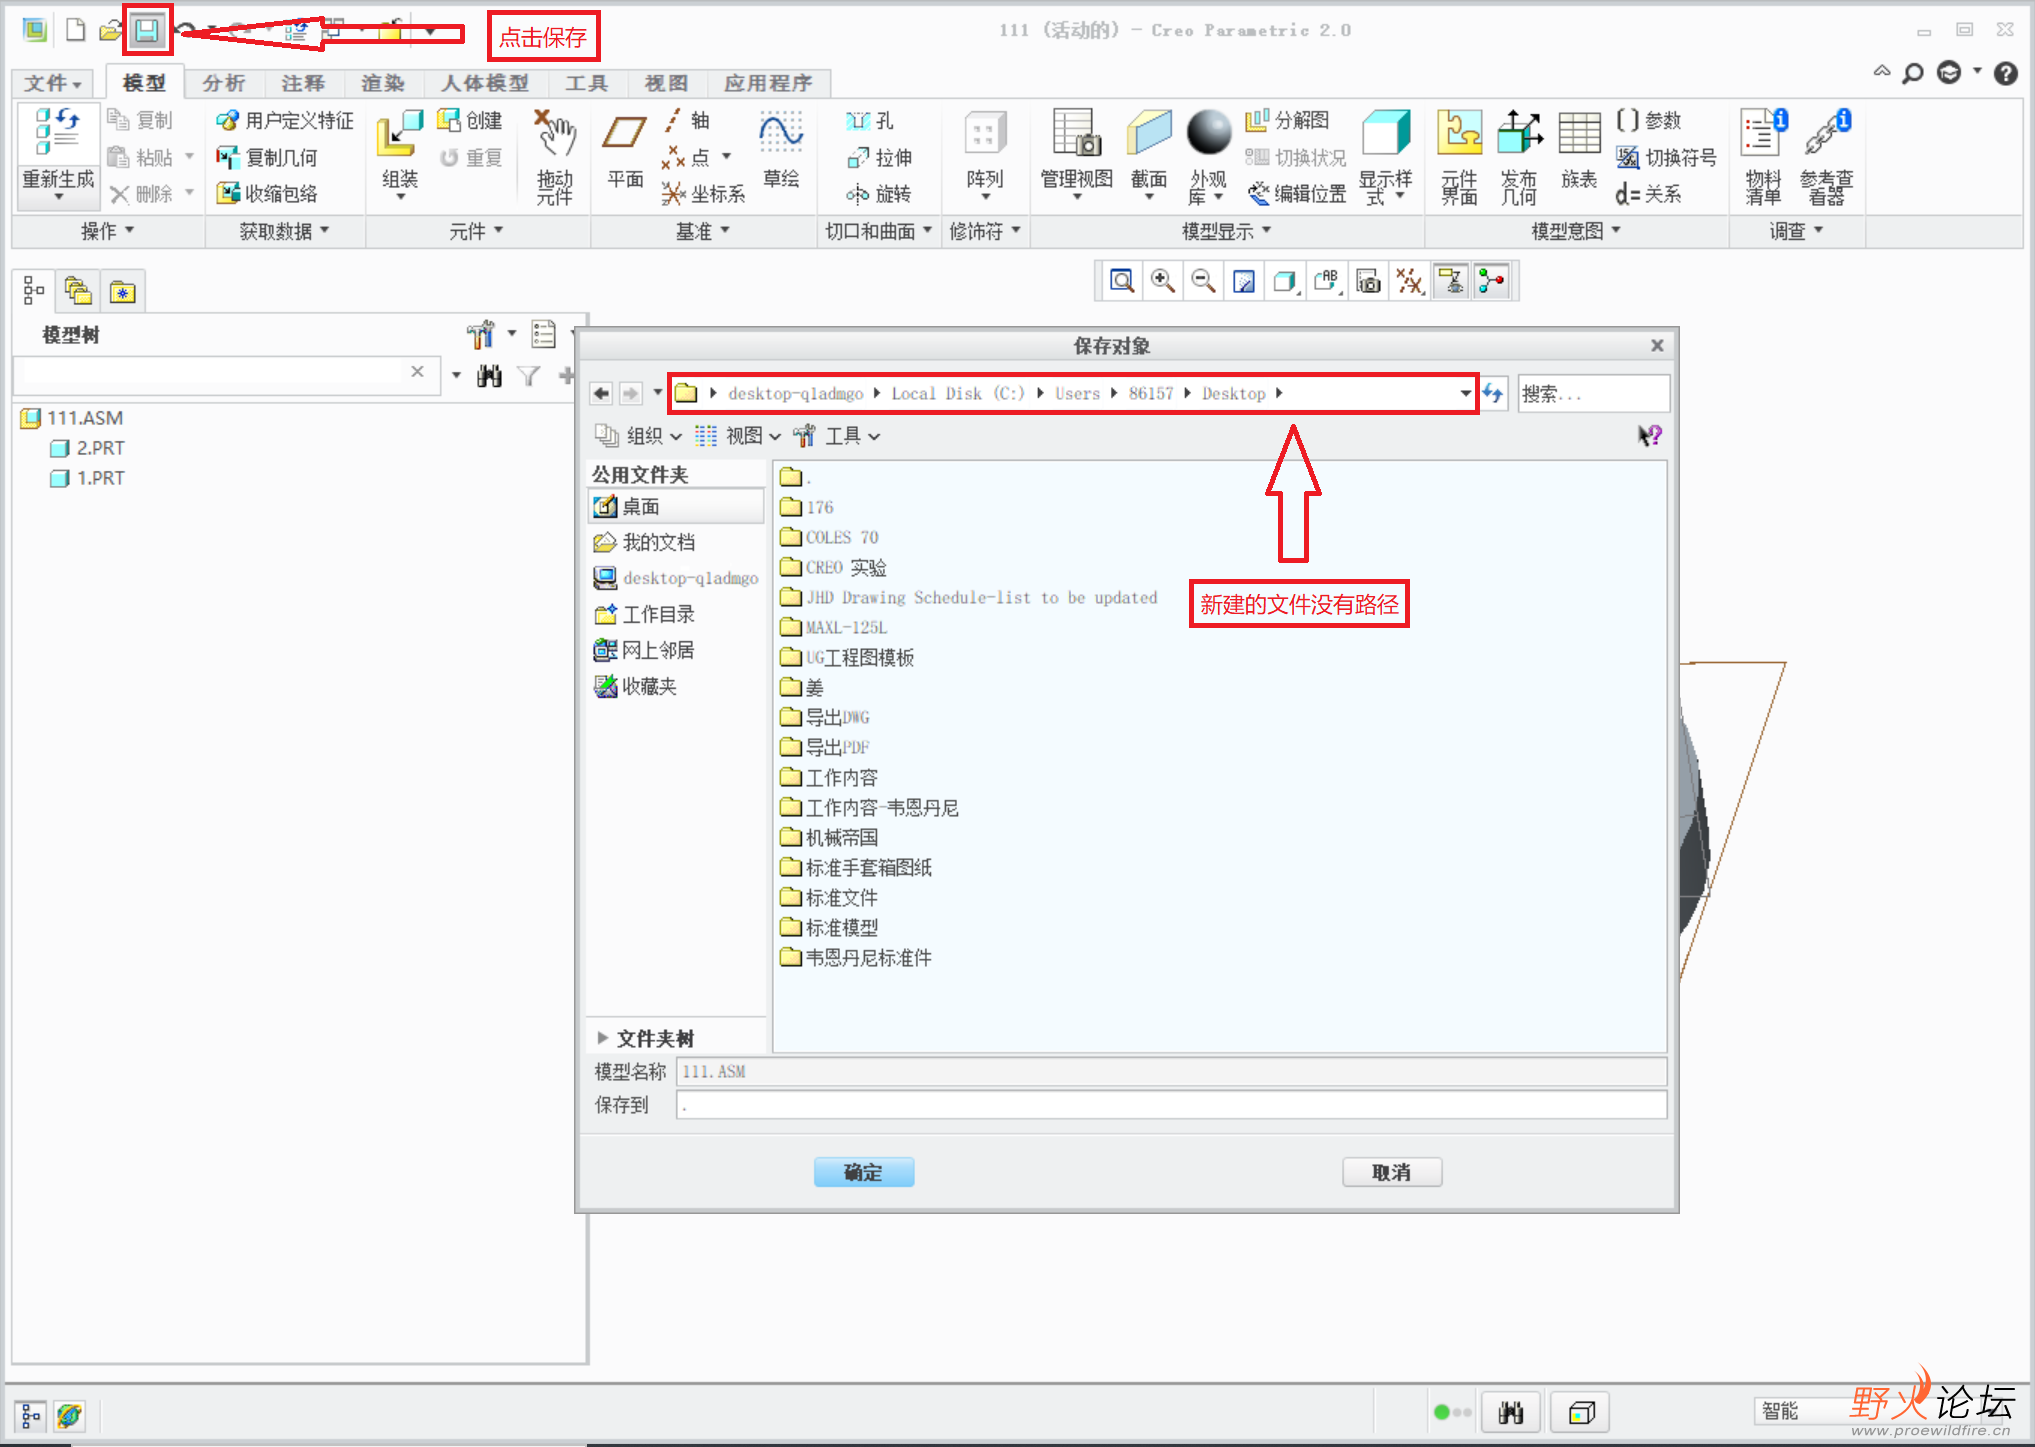Click the 物料清单 bill of materials icon
This screenshot has width=2035, height=1447.
pyautogui.click(x=1764, y=133)
